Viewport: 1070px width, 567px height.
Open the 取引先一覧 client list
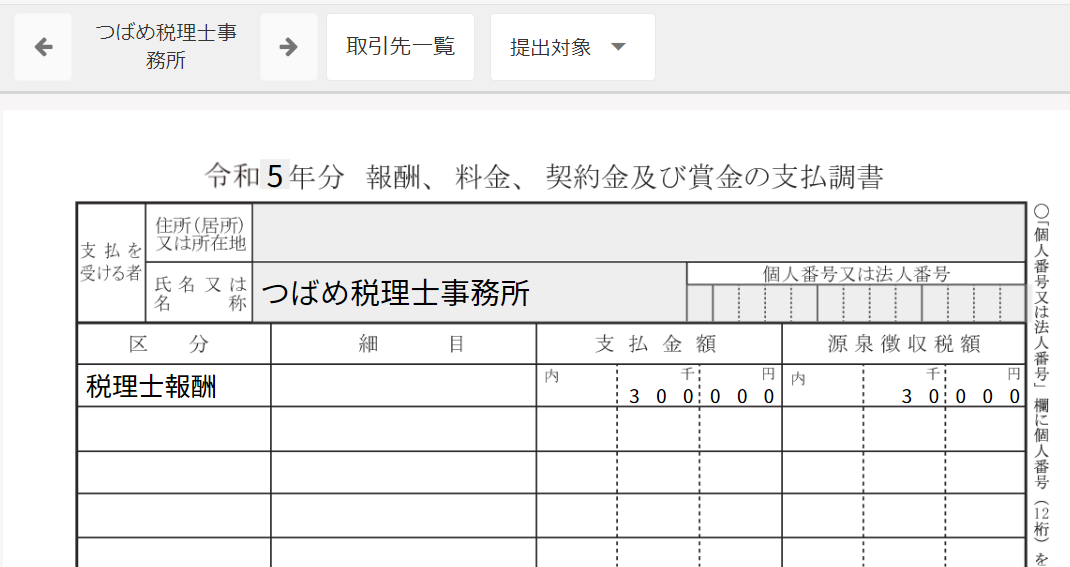pyautogui.click(x=401, y=47)
